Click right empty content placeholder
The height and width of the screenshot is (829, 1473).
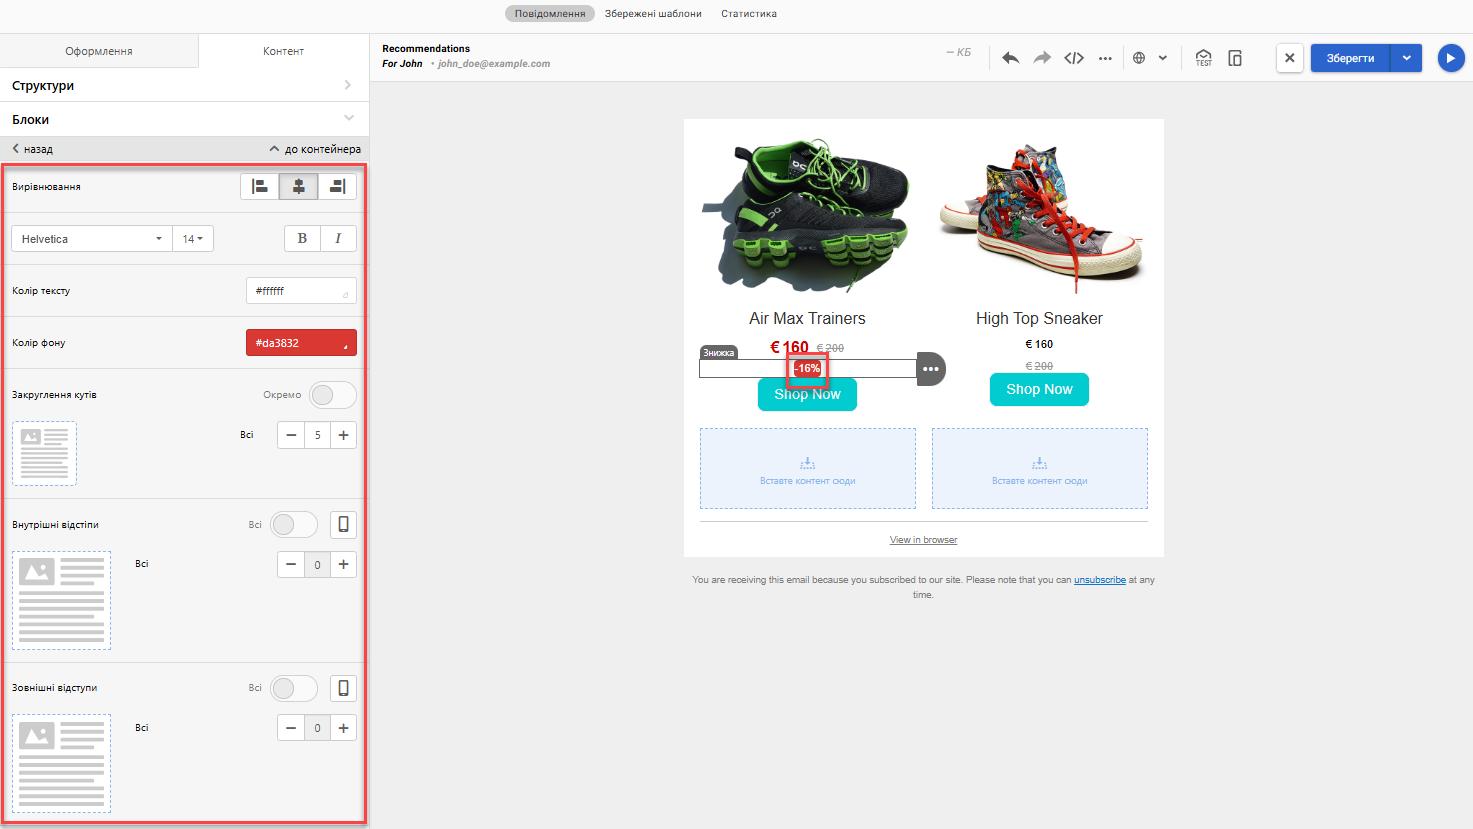(1040, 469)
